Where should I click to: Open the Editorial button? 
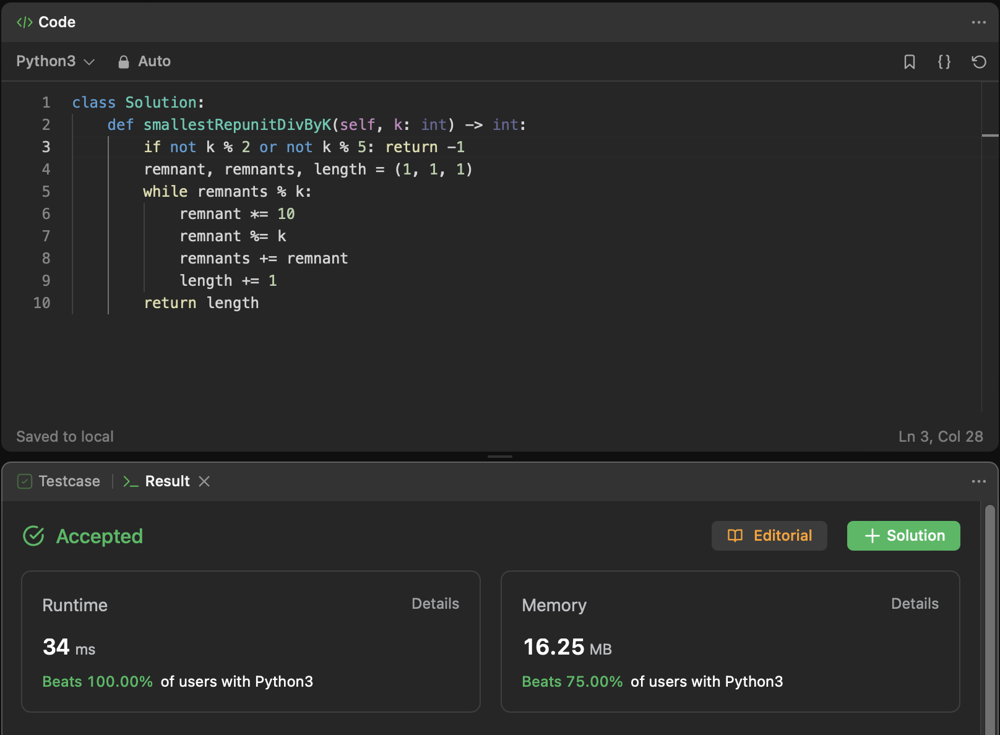[769, 536]
